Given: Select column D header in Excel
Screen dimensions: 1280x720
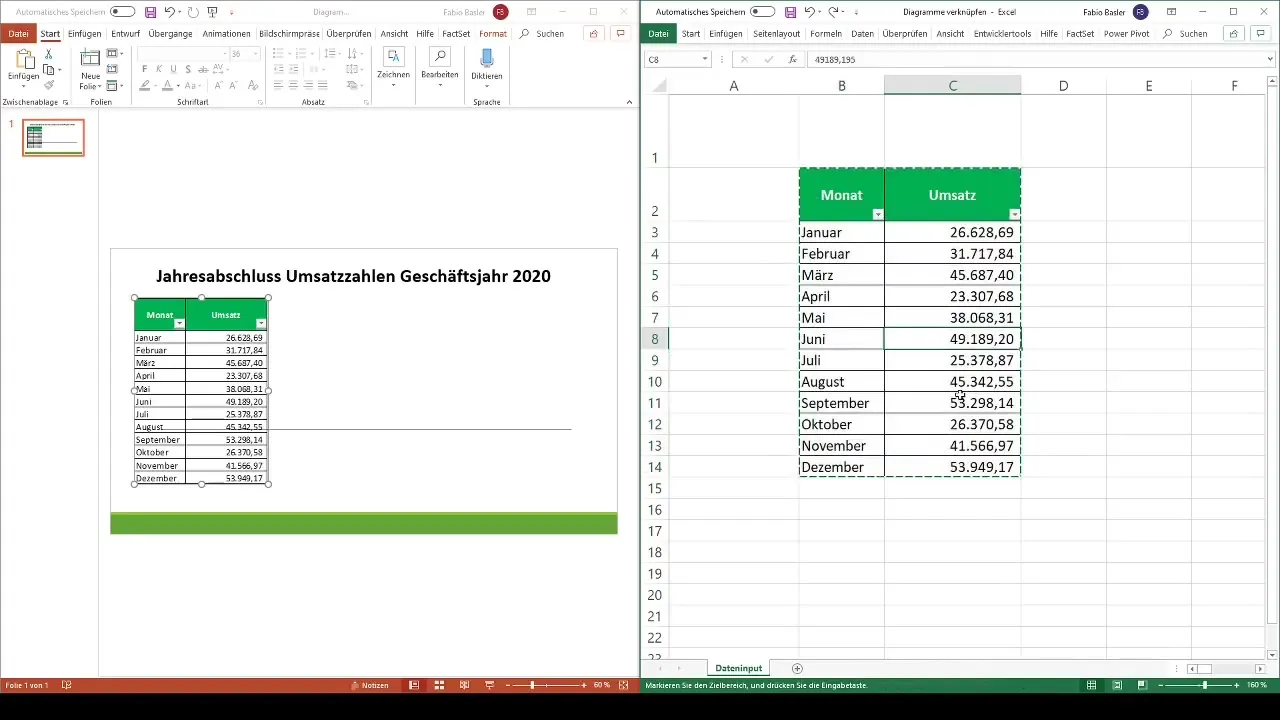Looking at the screenshot, I should coord(1063,86).
